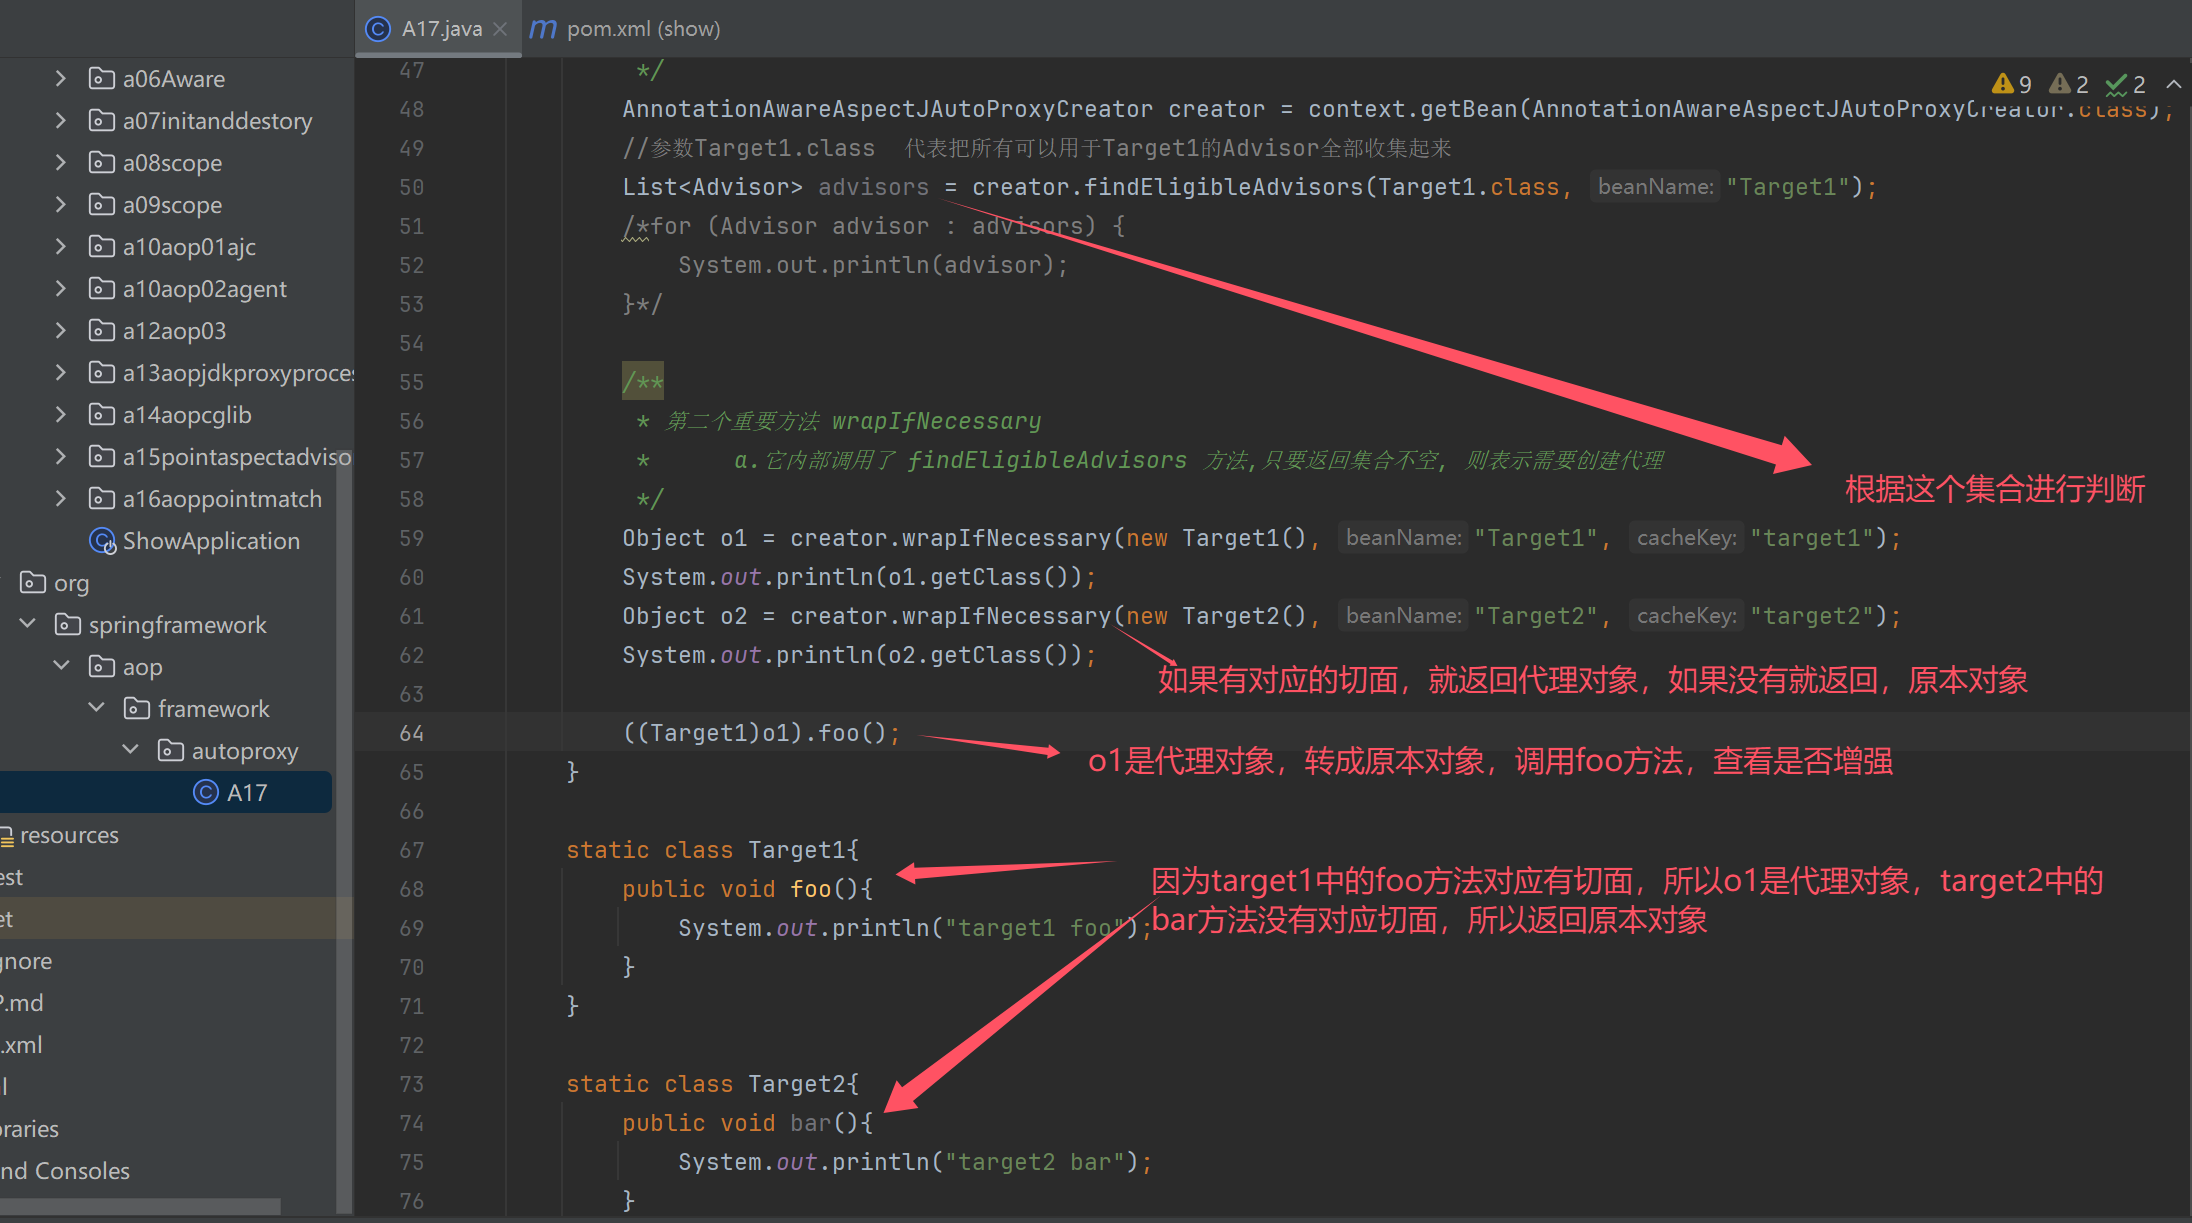This screenshot has width=2192, height=1223.
Task: Expand the a07initanddestory package
Action: coord(61,120)
